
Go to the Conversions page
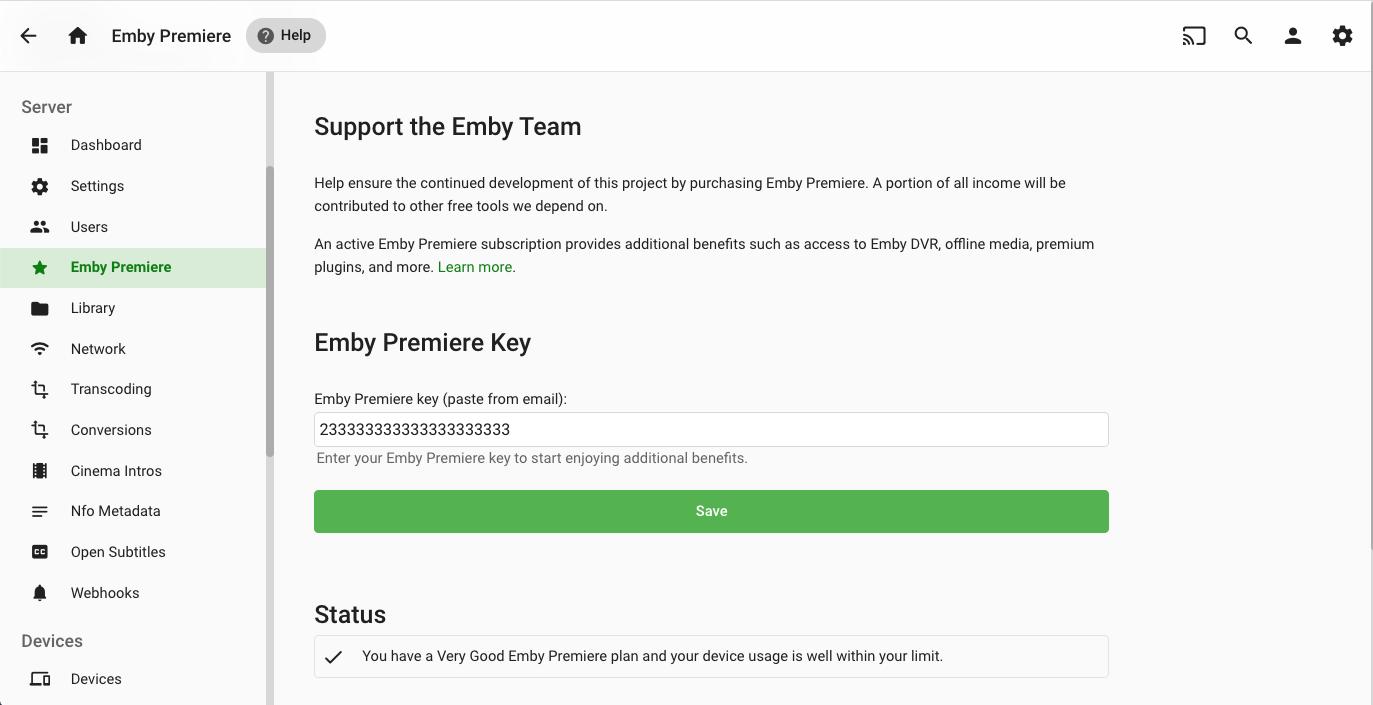(x=133, y=430)
